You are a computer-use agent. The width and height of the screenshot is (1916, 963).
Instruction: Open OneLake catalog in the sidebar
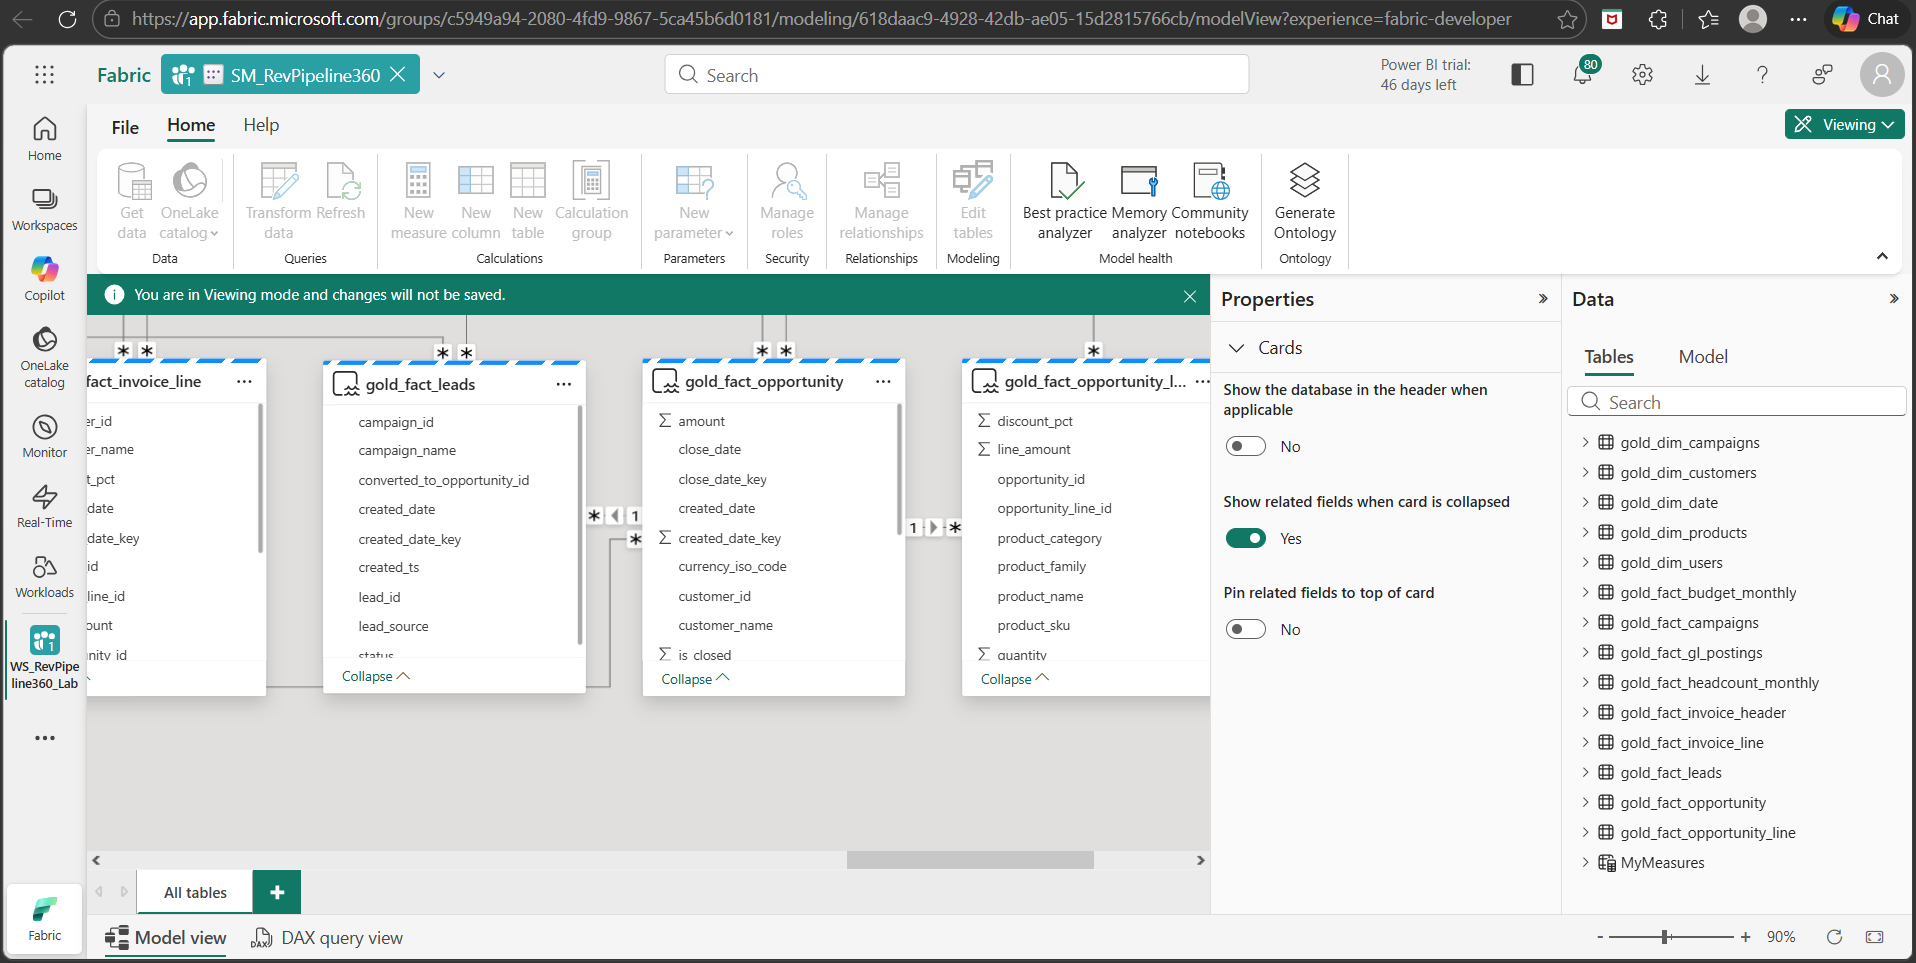45,356
